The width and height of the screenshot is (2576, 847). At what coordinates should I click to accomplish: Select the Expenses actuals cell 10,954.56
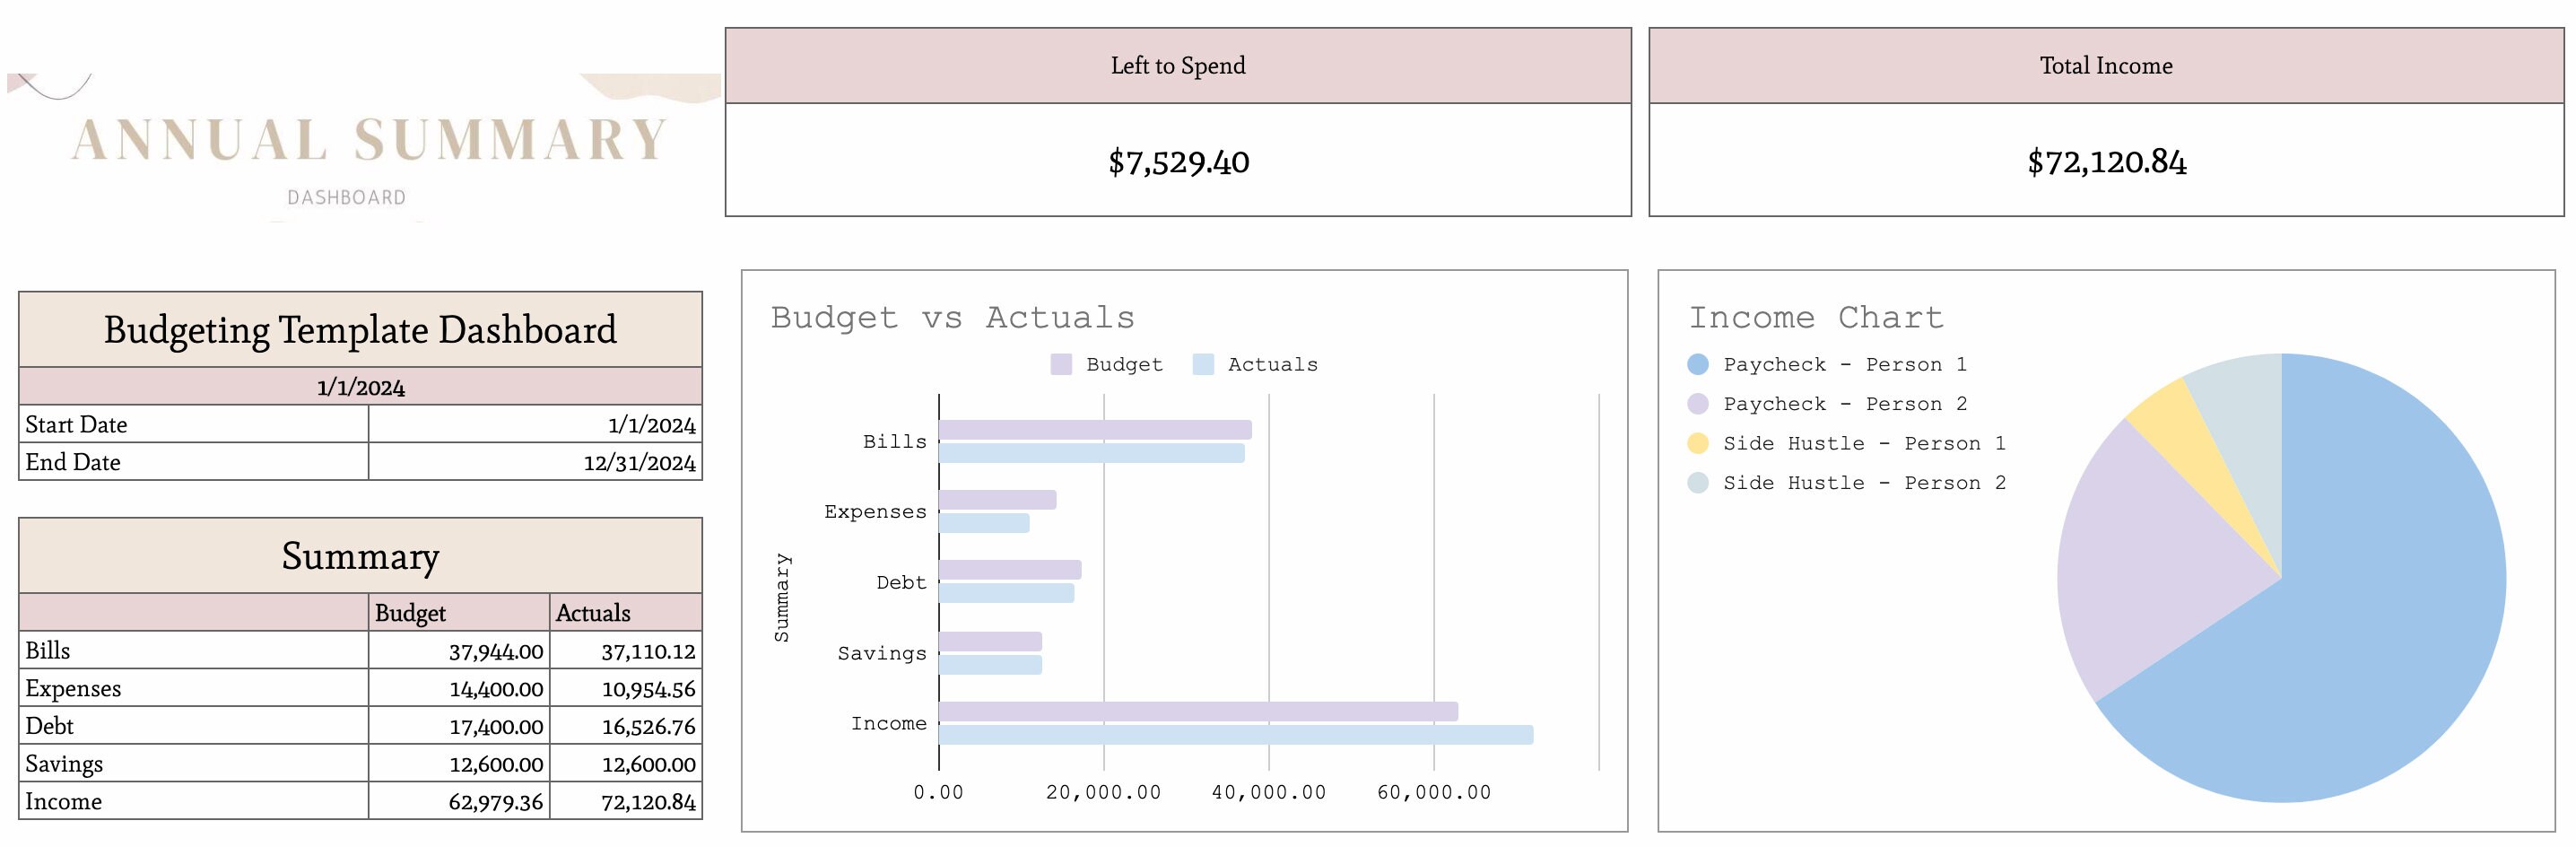click(626, 688)
